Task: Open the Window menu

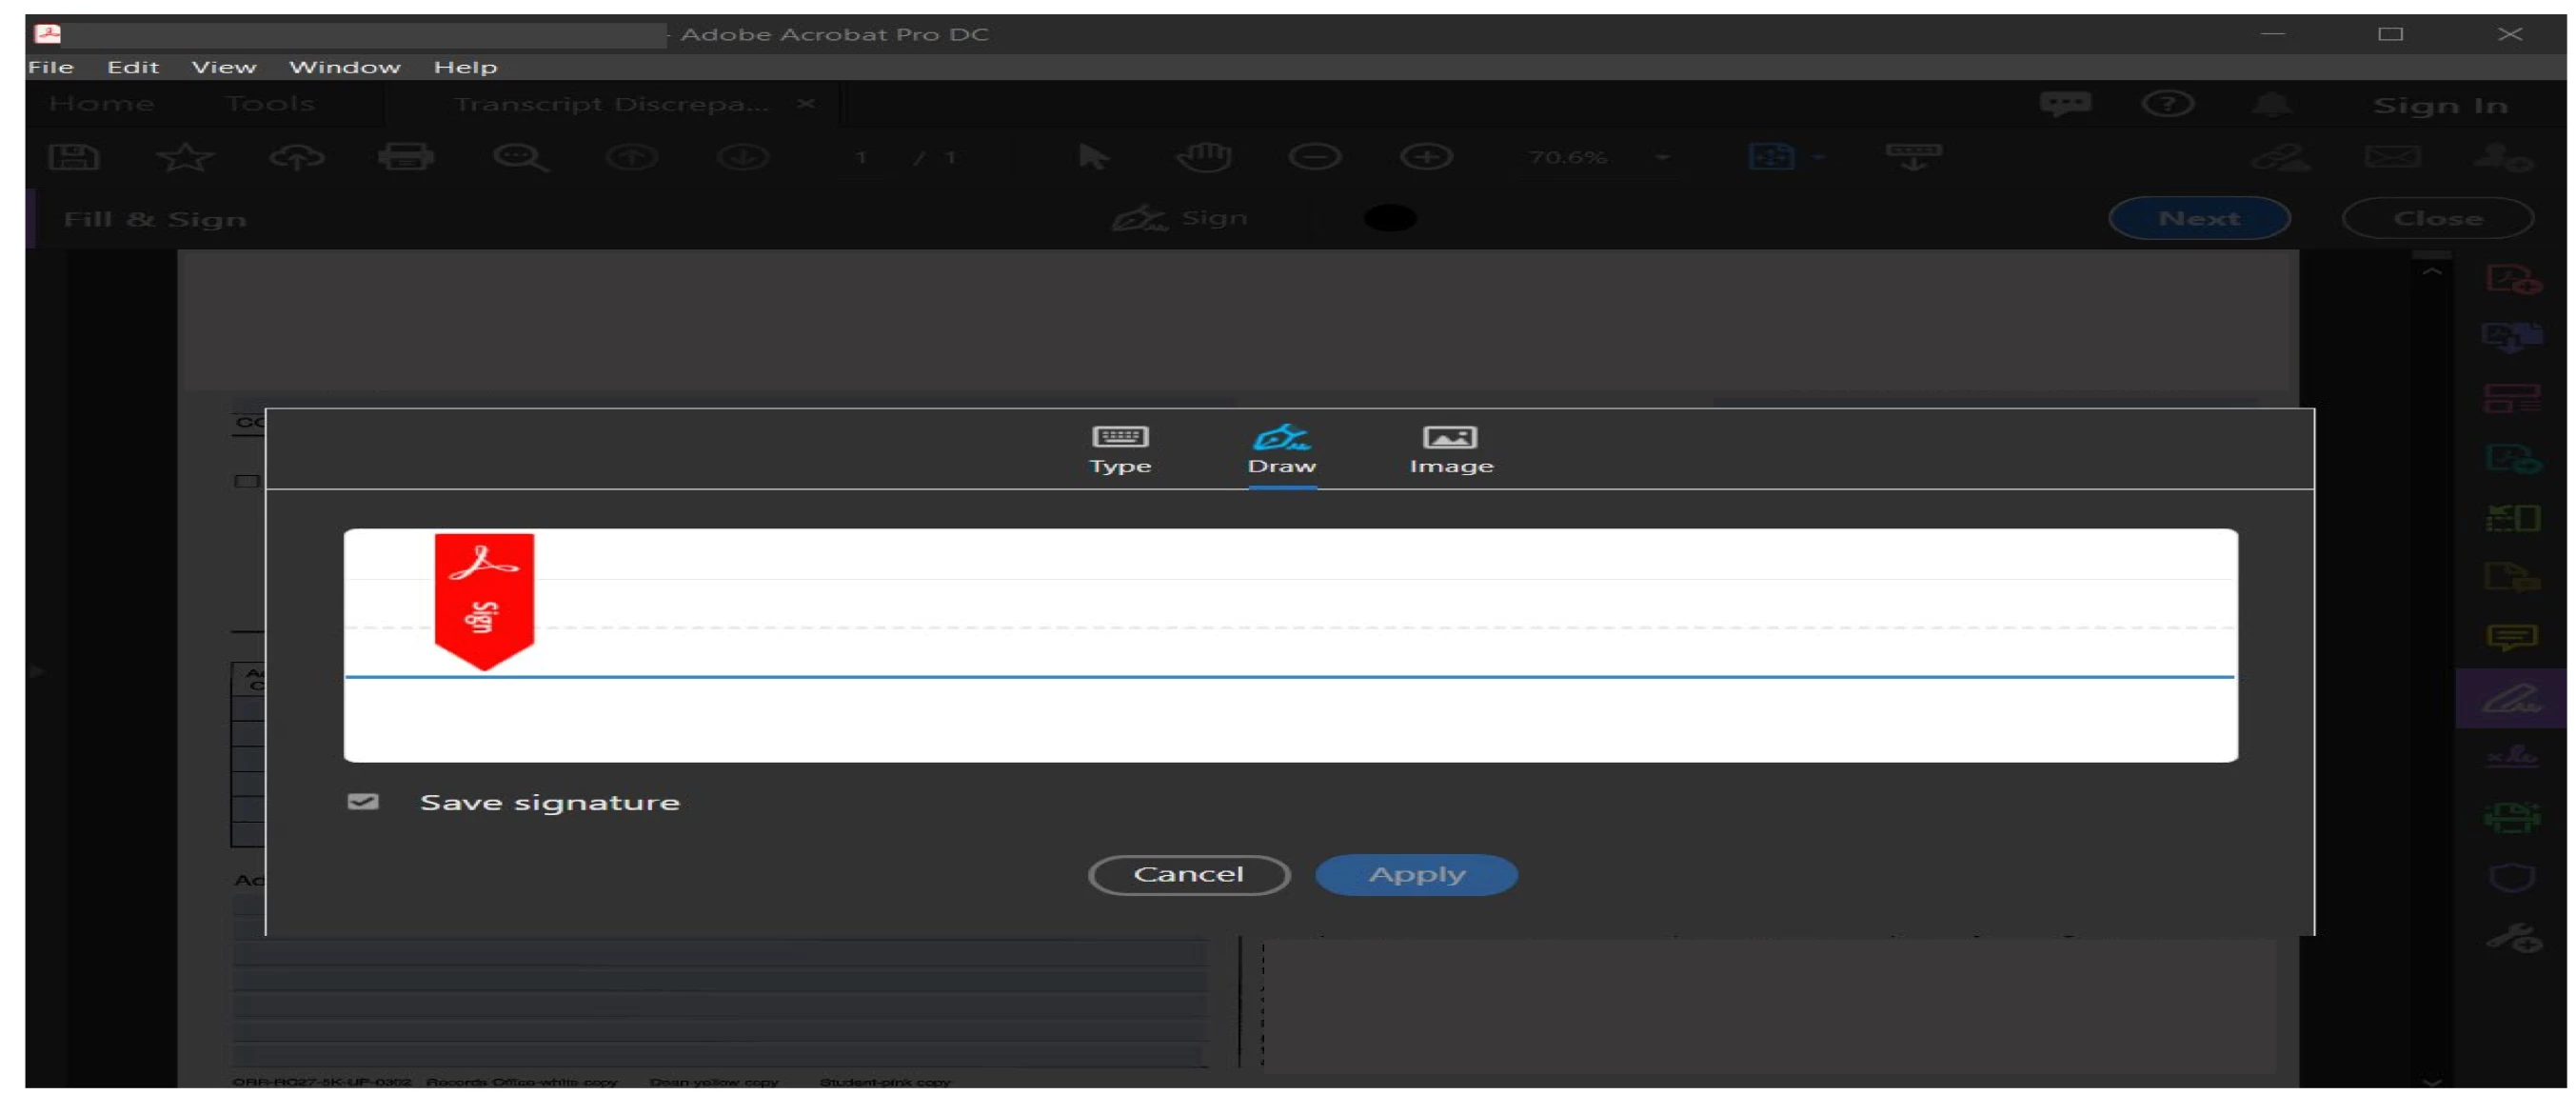Action: (344, 67)
